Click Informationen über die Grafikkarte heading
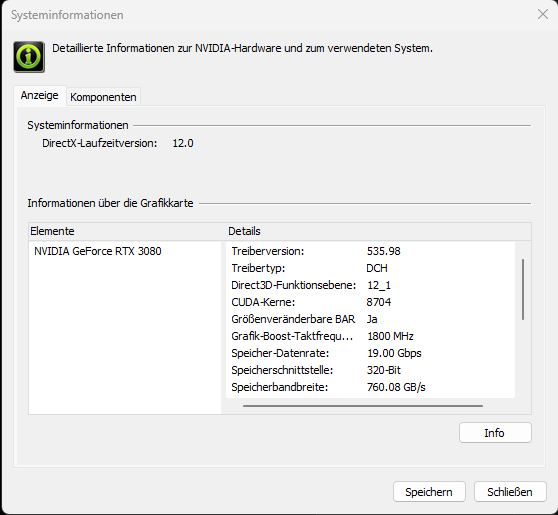The width and height of the screenshot is (558, 515). click(110, 203)
